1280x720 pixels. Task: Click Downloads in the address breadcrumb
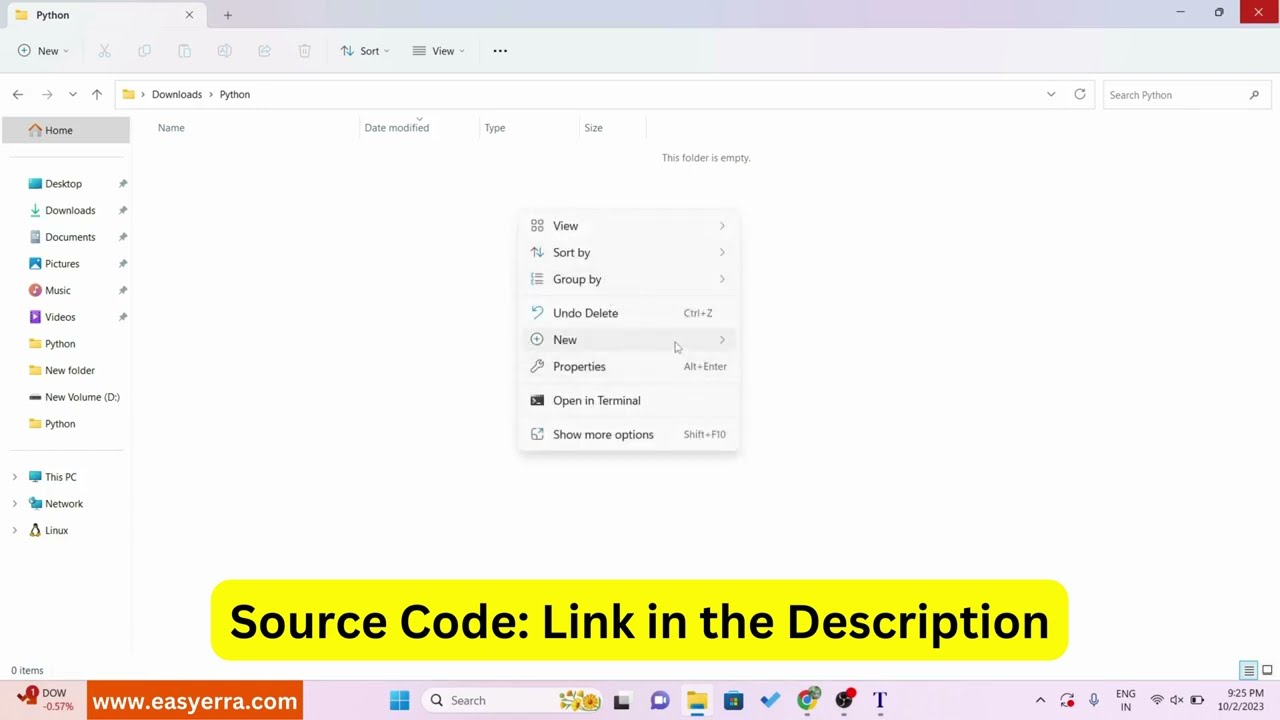click(177, 94)
